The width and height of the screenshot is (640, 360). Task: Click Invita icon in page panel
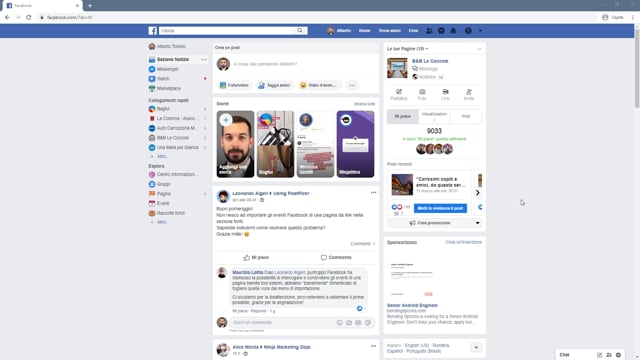pos(469,95)
